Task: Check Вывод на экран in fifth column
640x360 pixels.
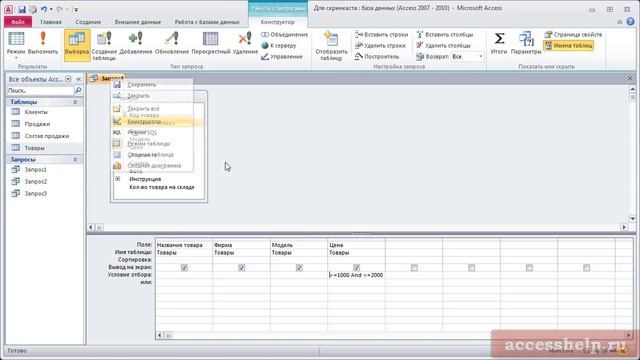Action: pyautogui.click(x=414, y=268)
